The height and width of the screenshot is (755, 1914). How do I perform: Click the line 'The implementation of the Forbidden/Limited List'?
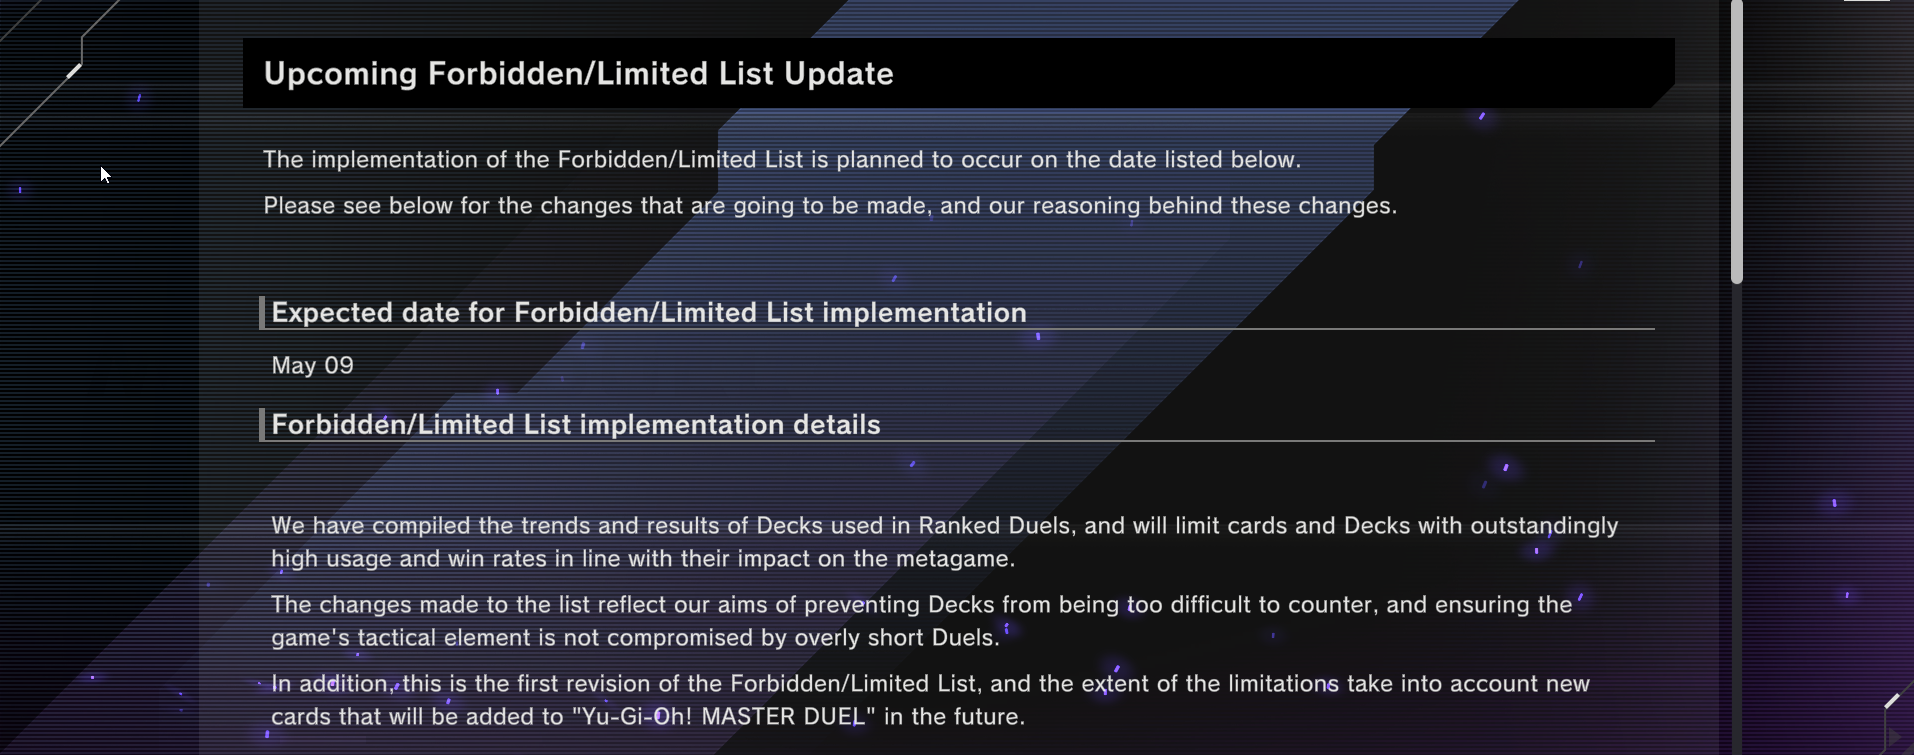pyautogui.click(x=782, y=160)
